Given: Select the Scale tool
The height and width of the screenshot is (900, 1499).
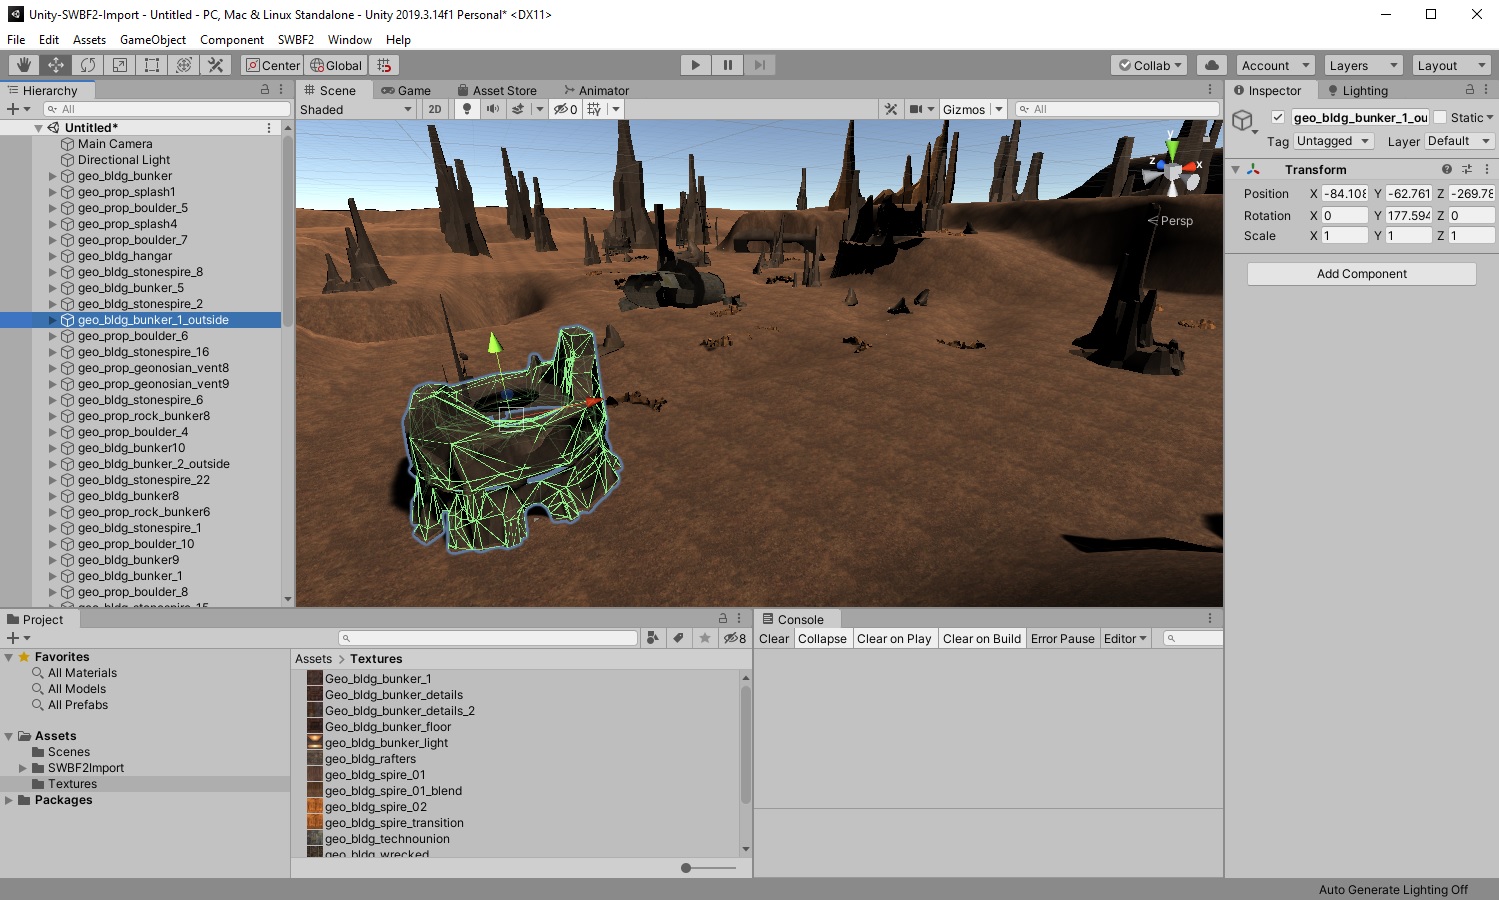Looking at the screenshot, I should [x=120, y=65].
